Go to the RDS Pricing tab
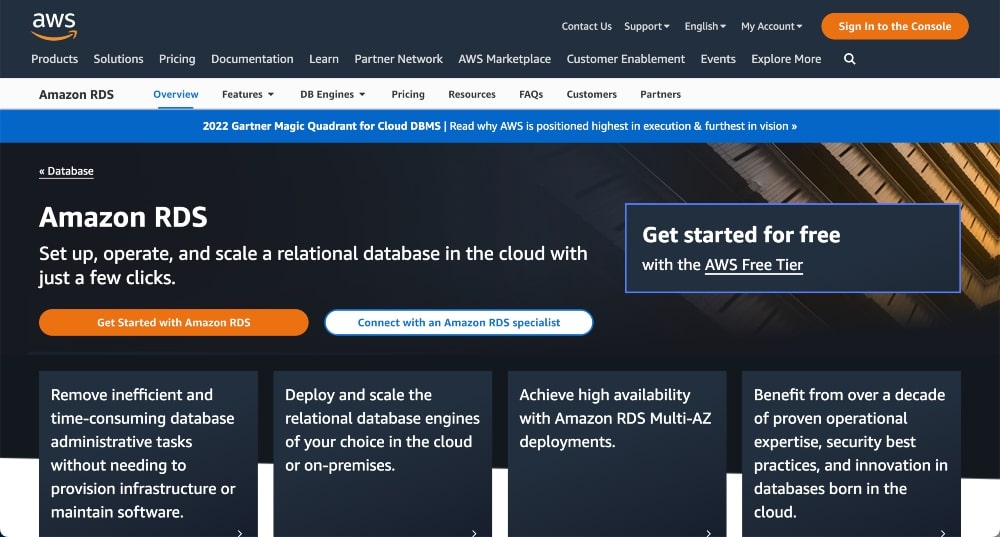This screenshot has width=1000, height=537. point(408,94)
